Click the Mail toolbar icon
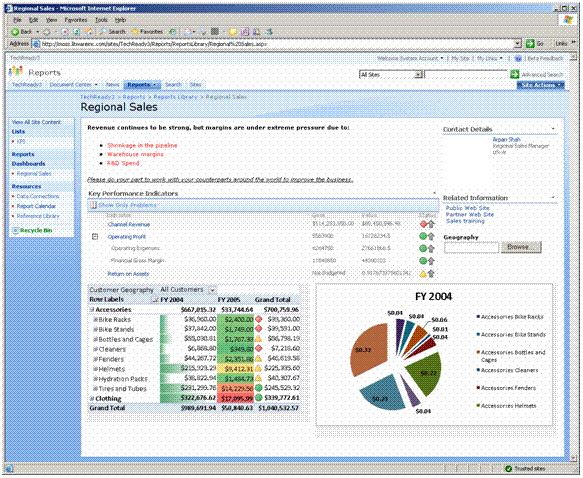The width and height of the screenshot is (583, 478). pos(188,32)
